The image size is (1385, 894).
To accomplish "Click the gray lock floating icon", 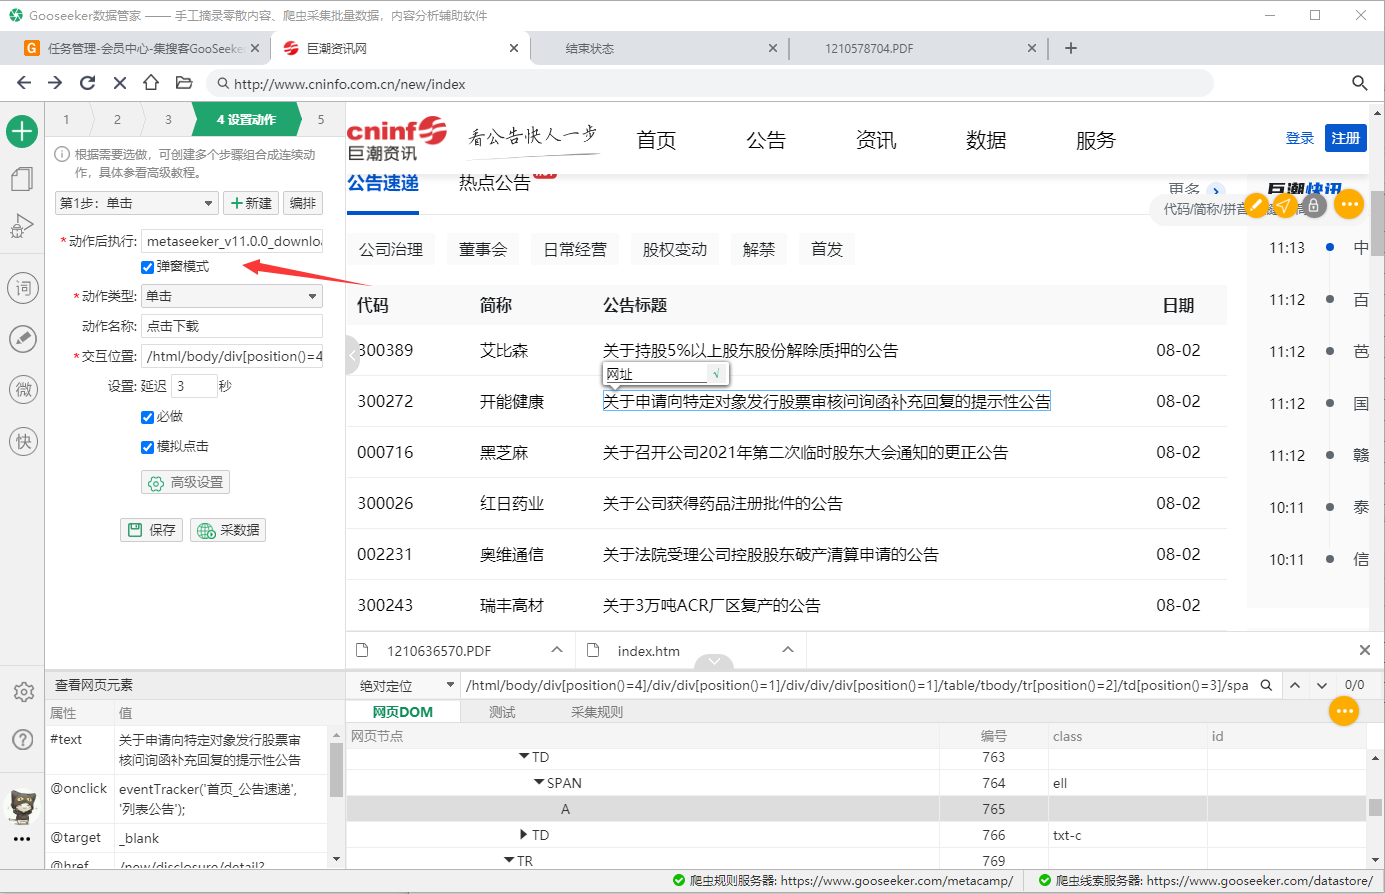I will coord(1314,205).
